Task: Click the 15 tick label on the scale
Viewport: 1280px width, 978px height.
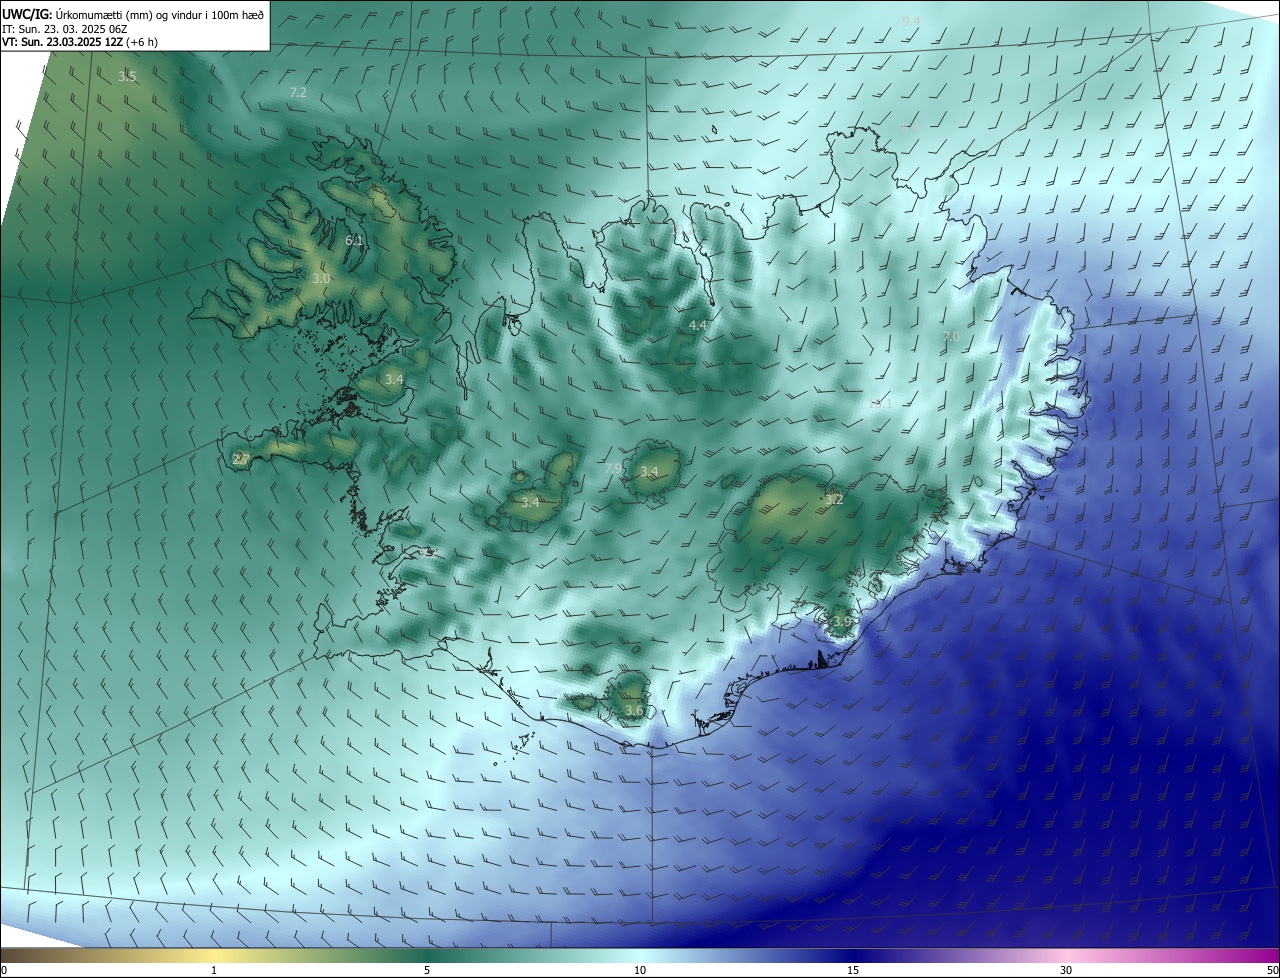Action: point(853,971)
